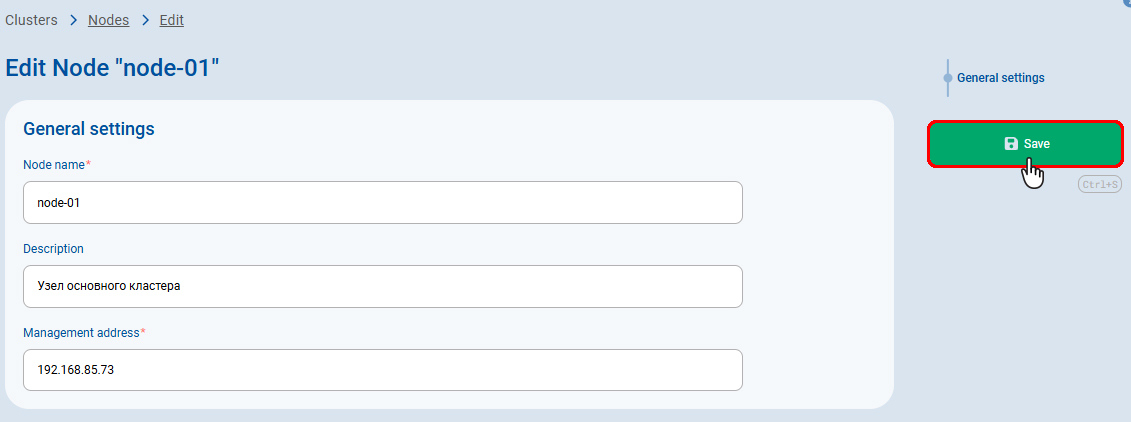Click the Node name field label
Screen dimensions: 1131x422
click(53, 164)
